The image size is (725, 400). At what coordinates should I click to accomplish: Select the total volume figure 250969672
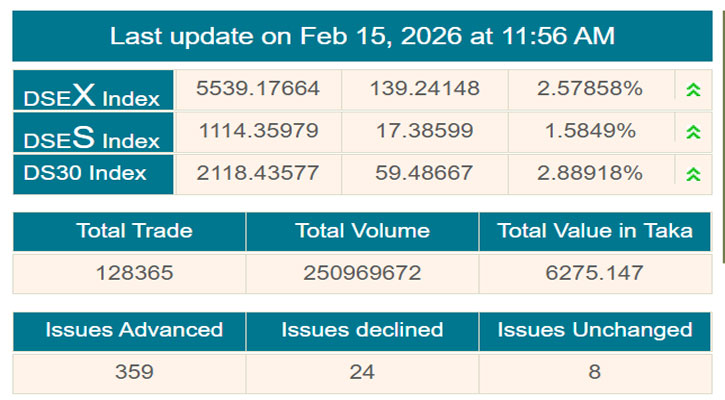pos(362,273)
